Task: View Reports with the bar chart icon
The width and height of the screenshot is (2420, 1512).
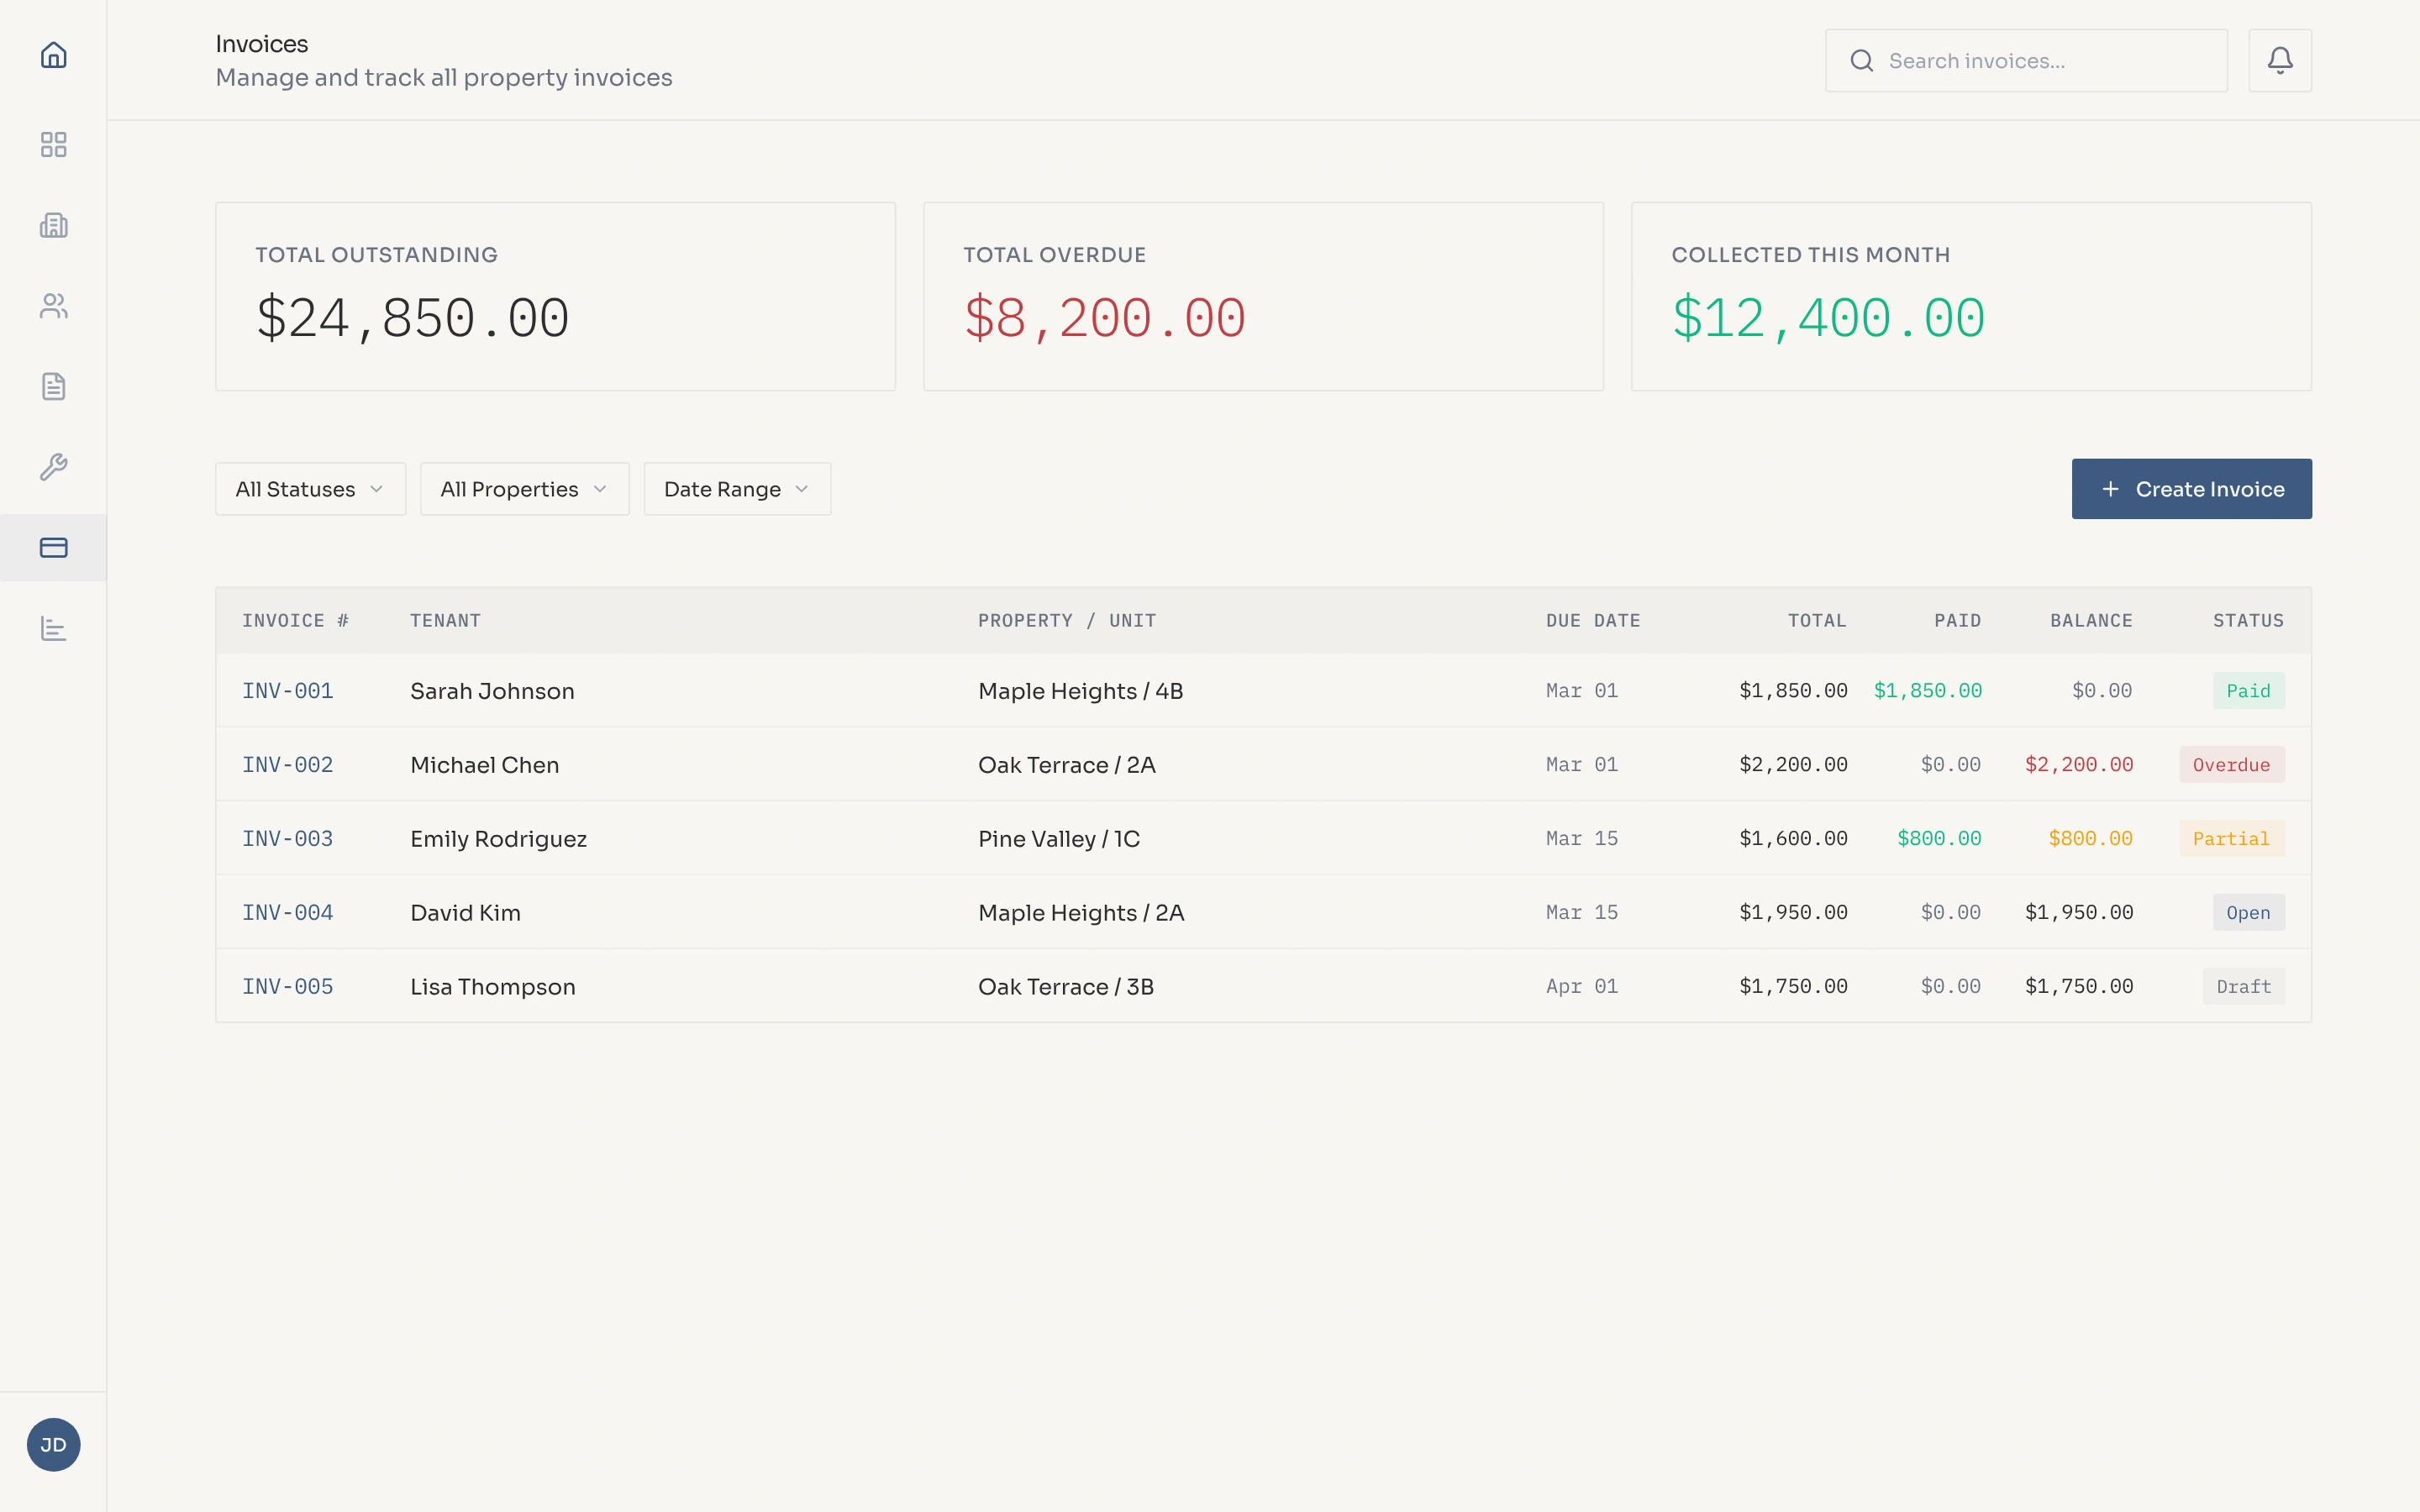Action: 53,629
